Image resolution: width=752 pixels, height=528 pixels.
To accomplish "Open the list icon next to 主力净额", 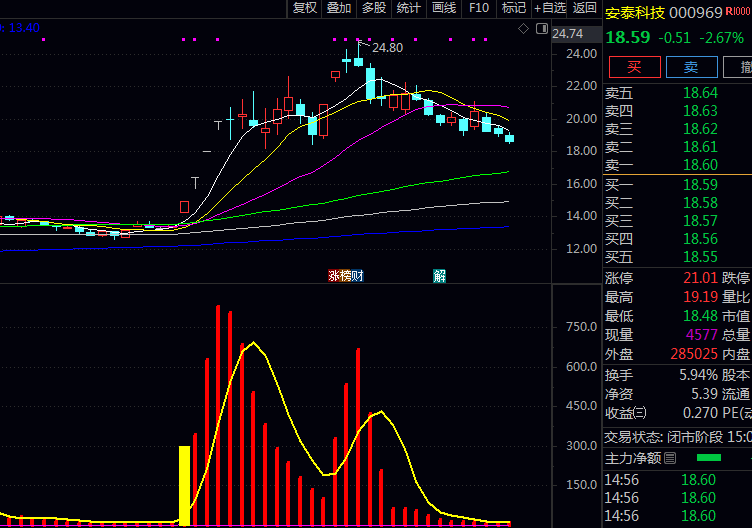I will click(x=671, y=458).
